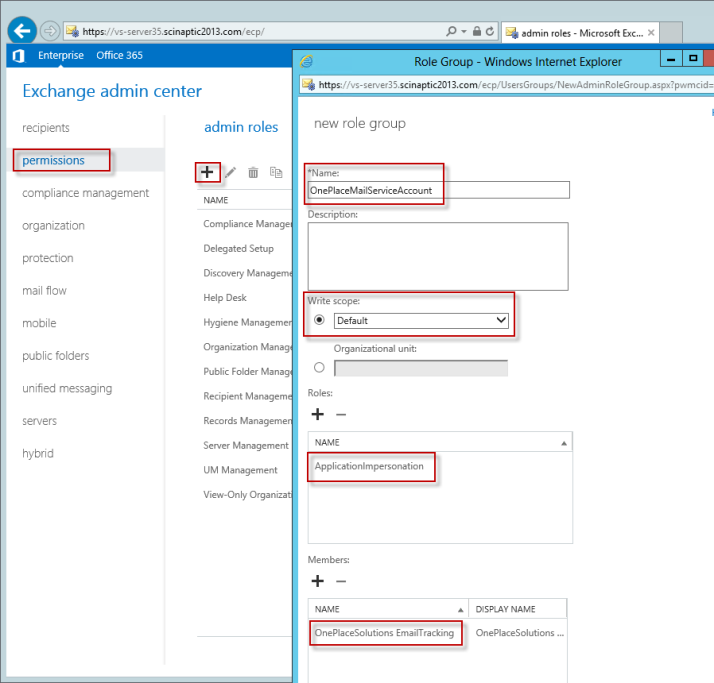Screen dimensions: 714x683
Task: Maximize the Role Group window
Action: [693, 59]
